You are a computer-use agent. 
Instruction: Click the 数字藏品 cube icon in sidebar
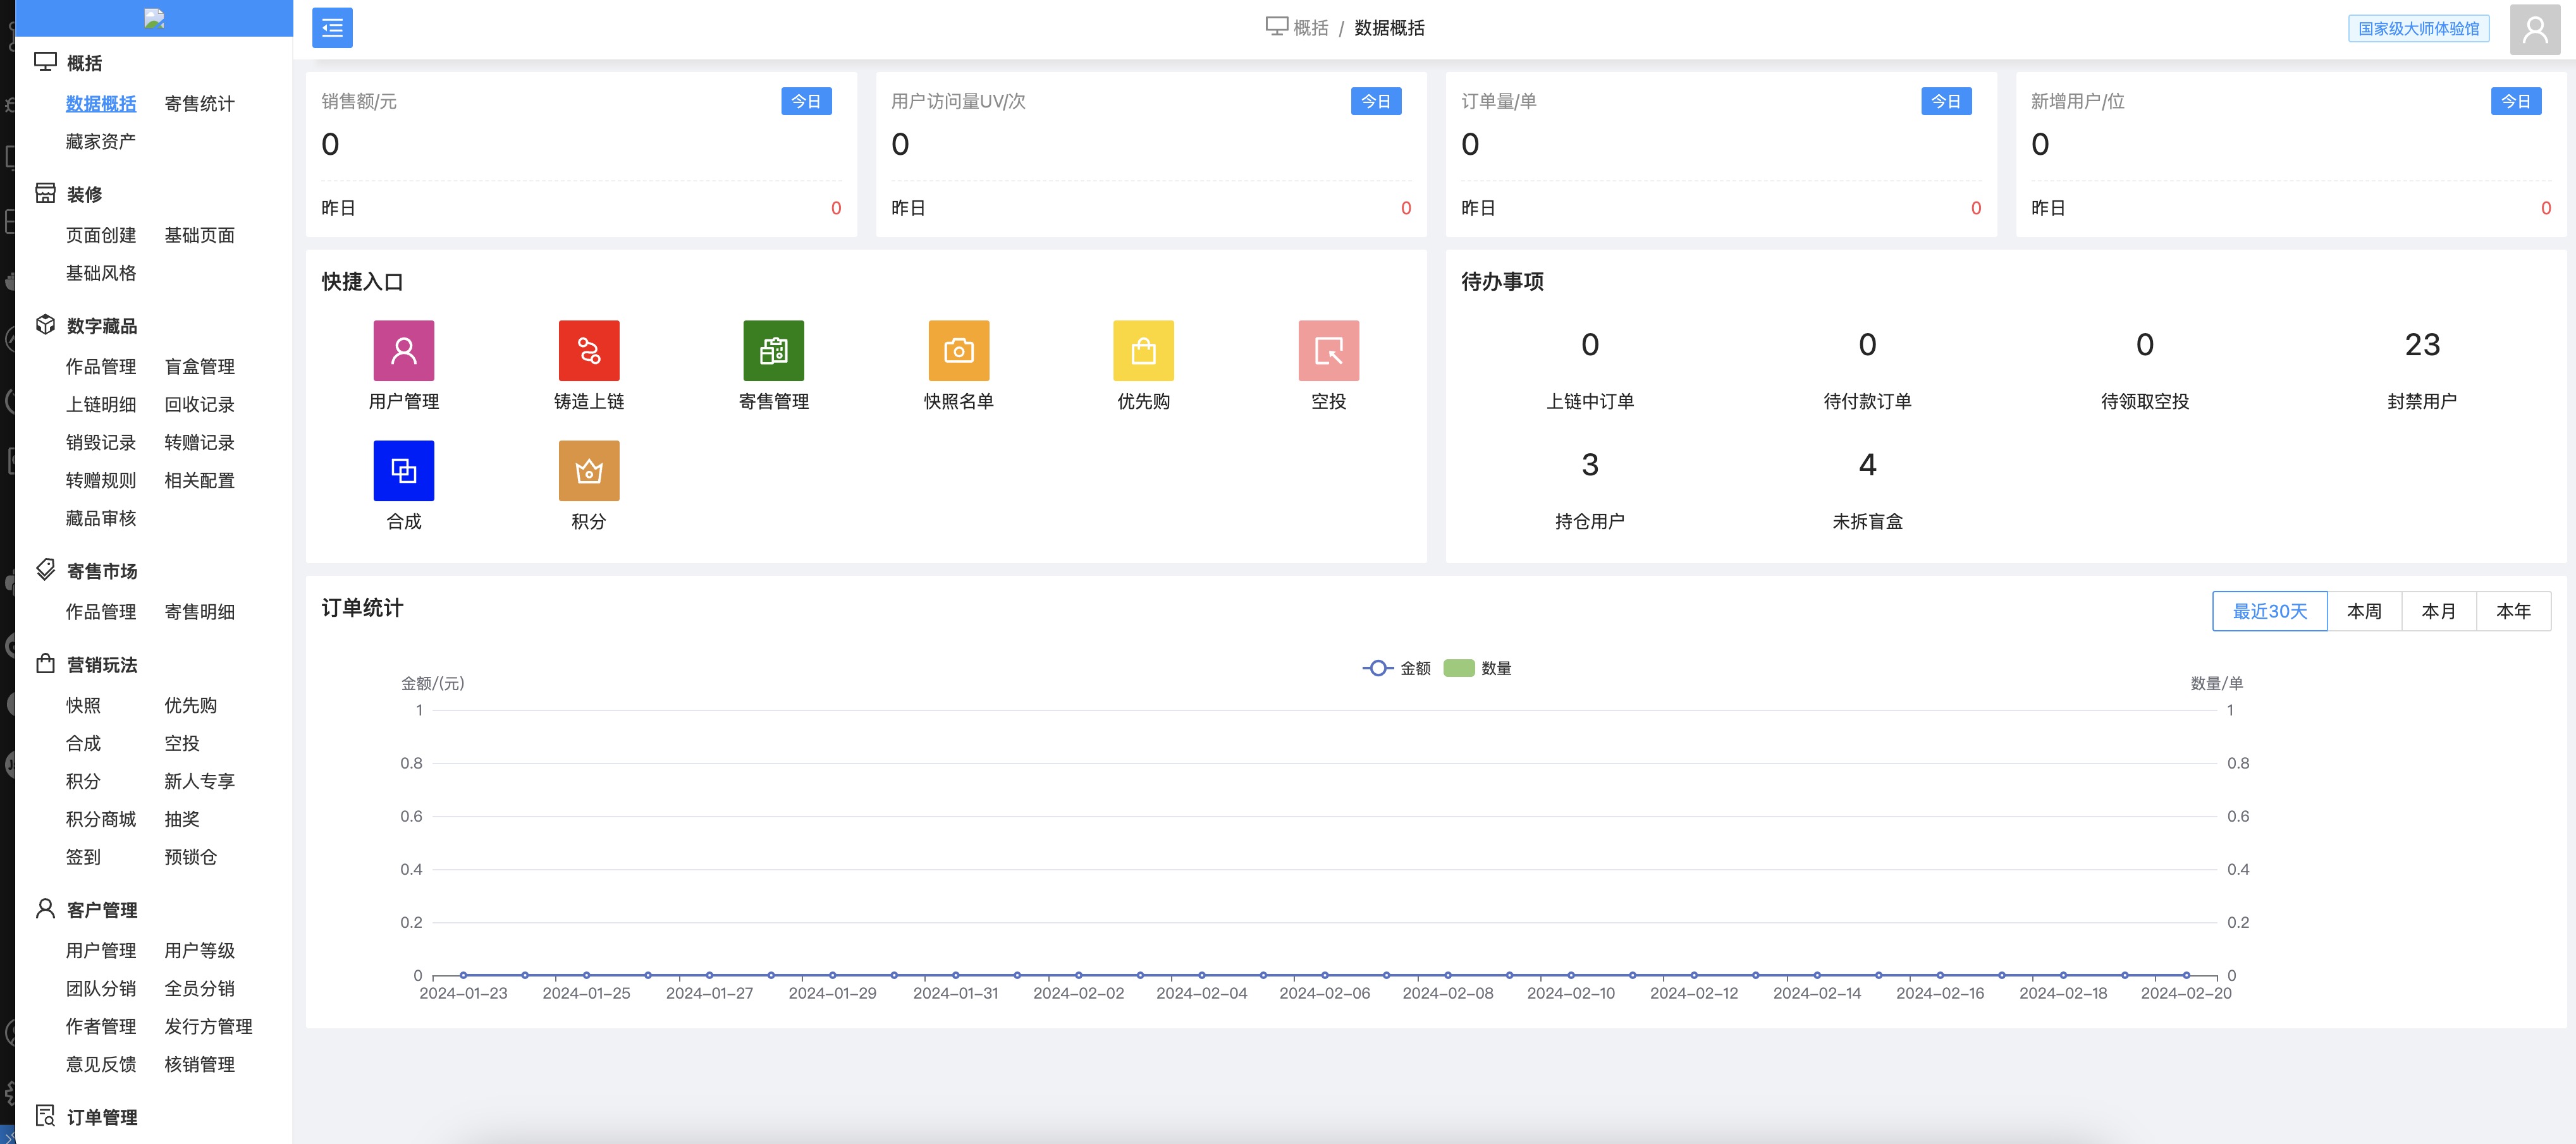pos(45,325)
